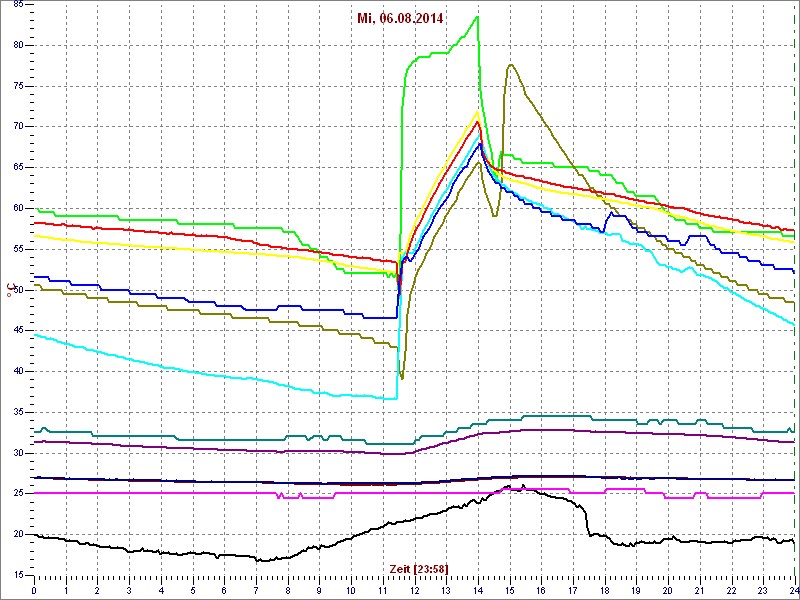The image size is (800, 600).
Task: Click hour 24 on the time axis
Action: [794, 590]
